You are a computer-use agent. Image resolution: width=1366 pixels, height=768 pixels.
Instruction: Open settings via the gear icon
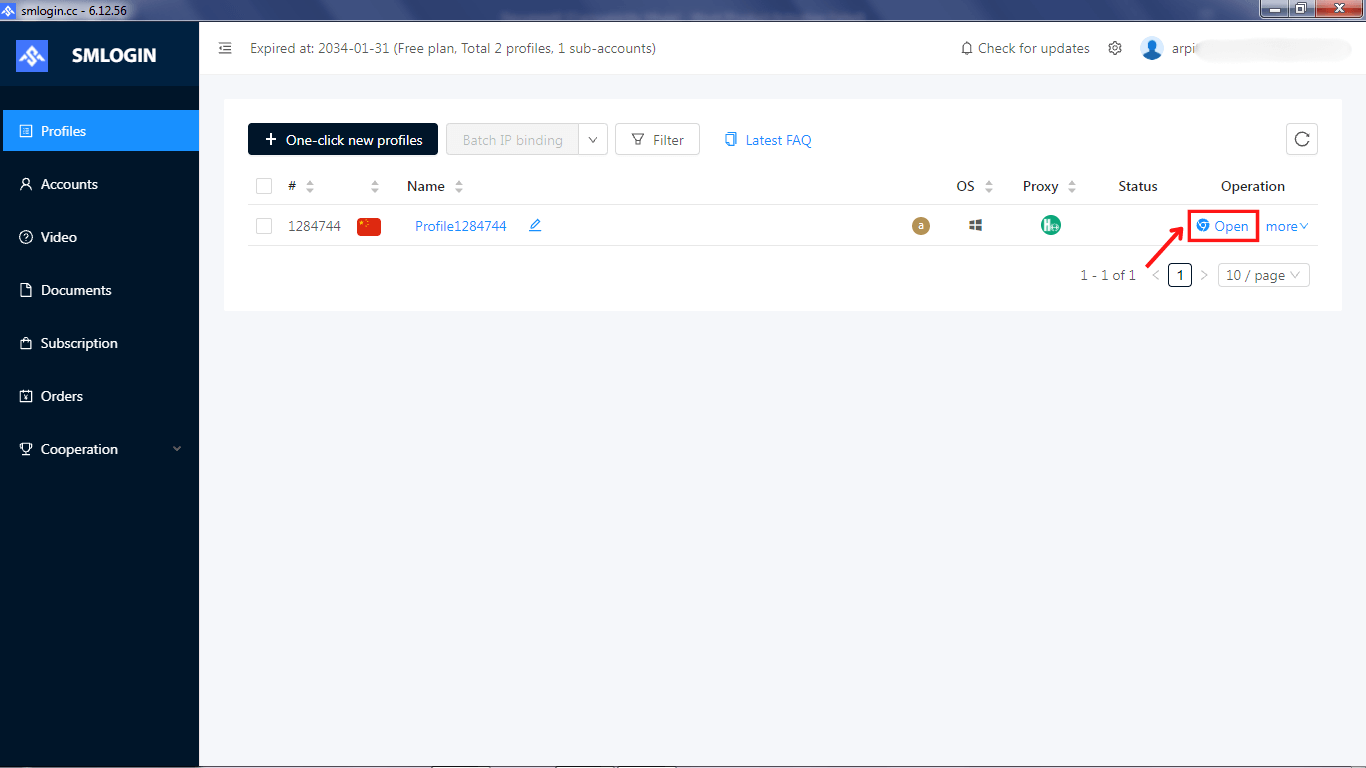click(x=1115, y=48)
